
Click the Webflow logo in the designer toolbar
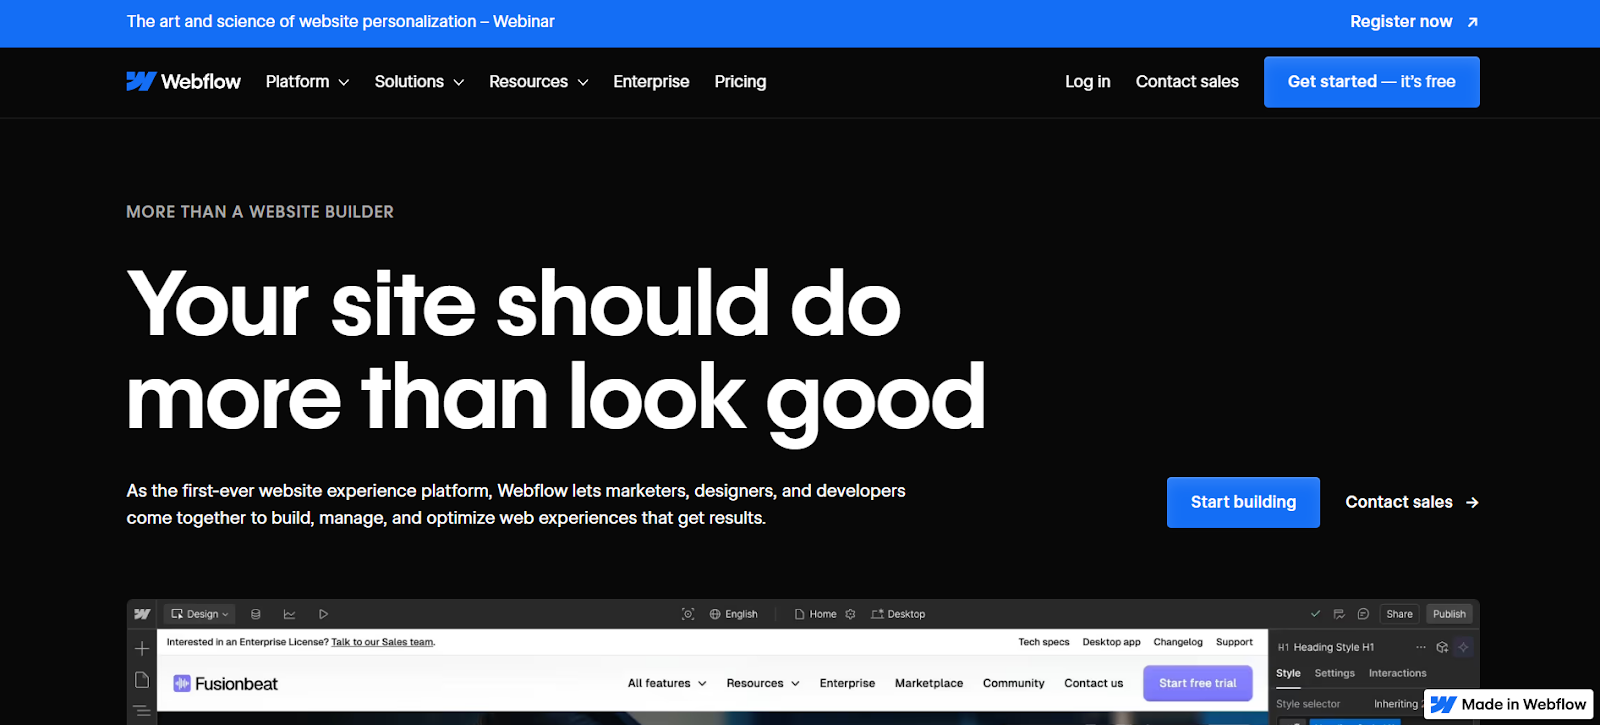(142, 614)
